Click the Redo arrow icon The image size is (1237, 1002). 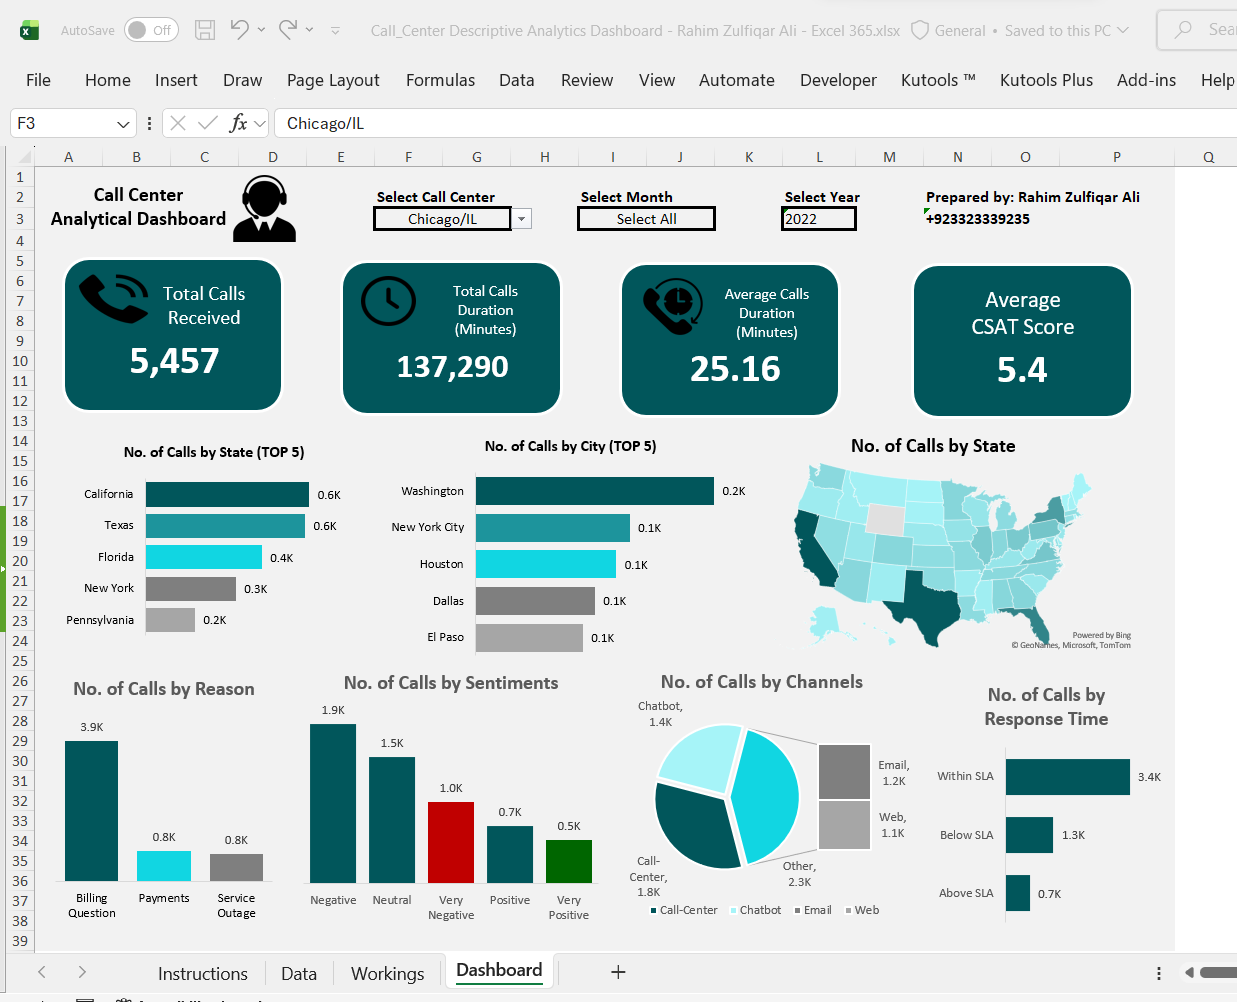click(288, 29)
